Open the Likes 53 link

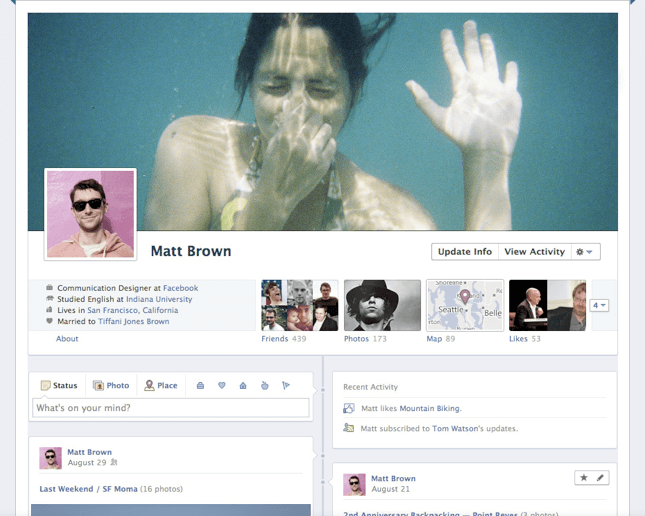525,339
